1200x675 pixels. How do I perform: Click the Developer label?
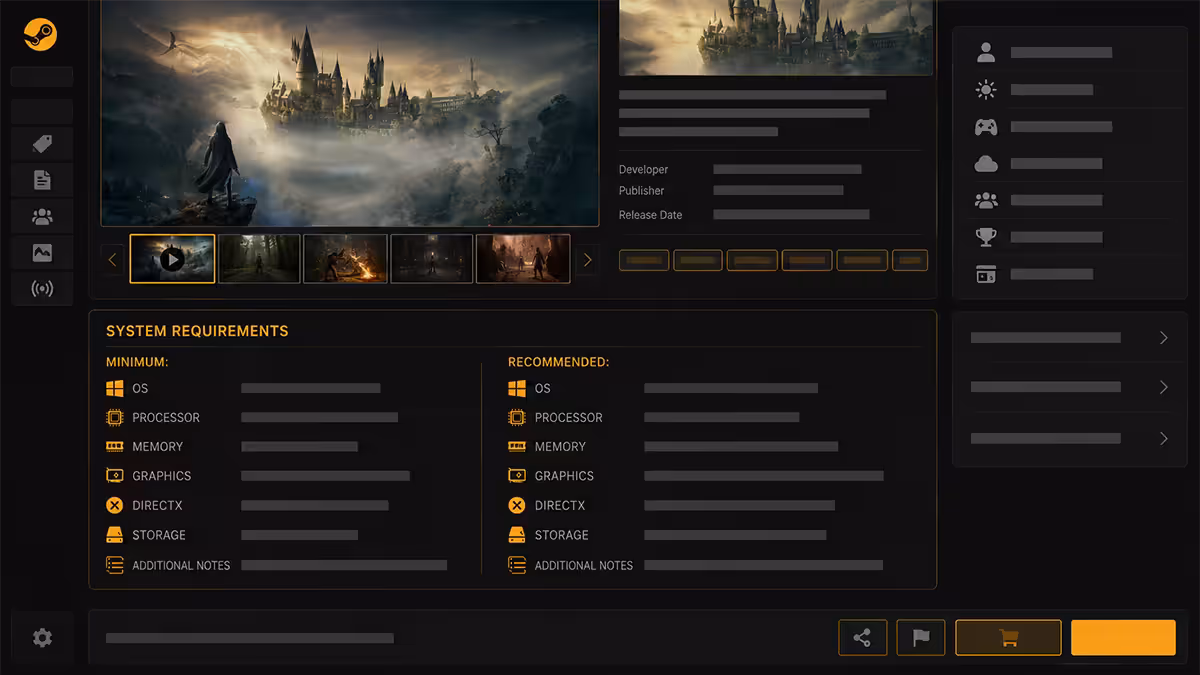(x=643, y=170)
